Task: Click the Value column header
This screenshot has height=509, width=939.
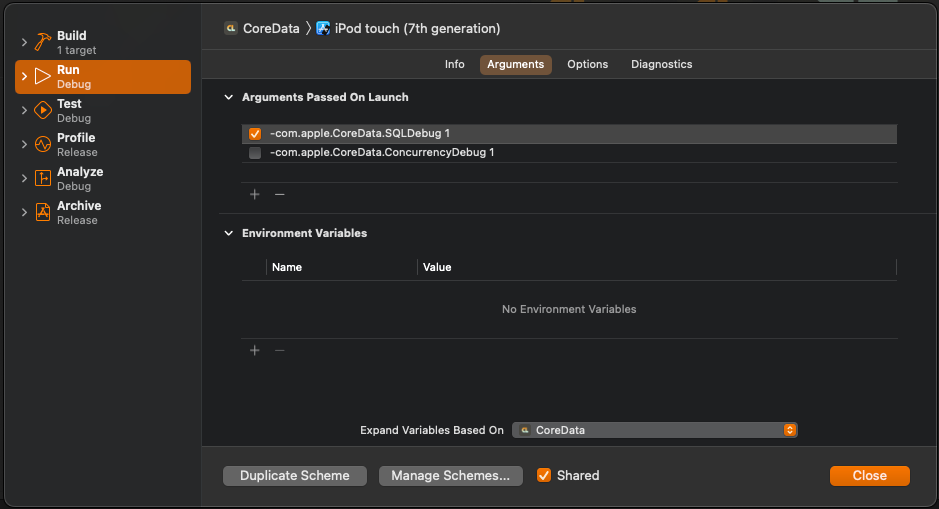Action: coord(437,267)
